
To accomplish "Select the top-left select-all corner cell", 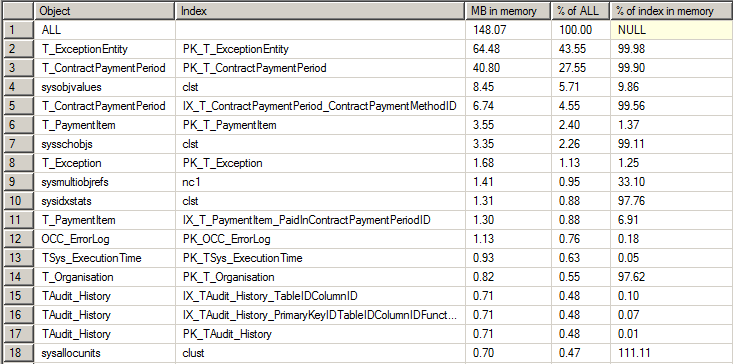I will coord(18,11).
